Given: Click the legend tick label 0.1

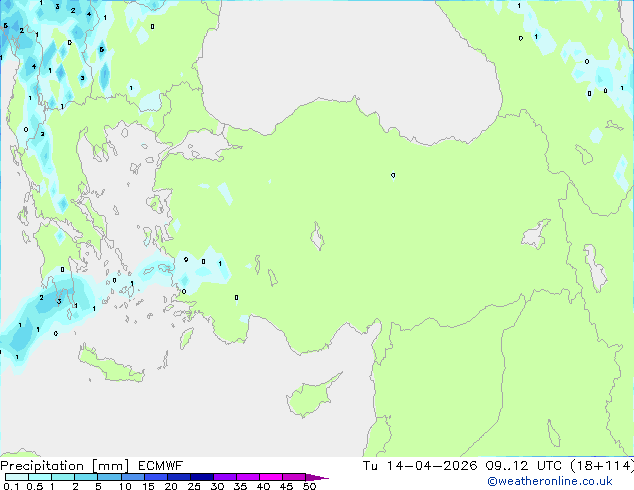Looking at the screenshot, I should [x=10, y=487].
